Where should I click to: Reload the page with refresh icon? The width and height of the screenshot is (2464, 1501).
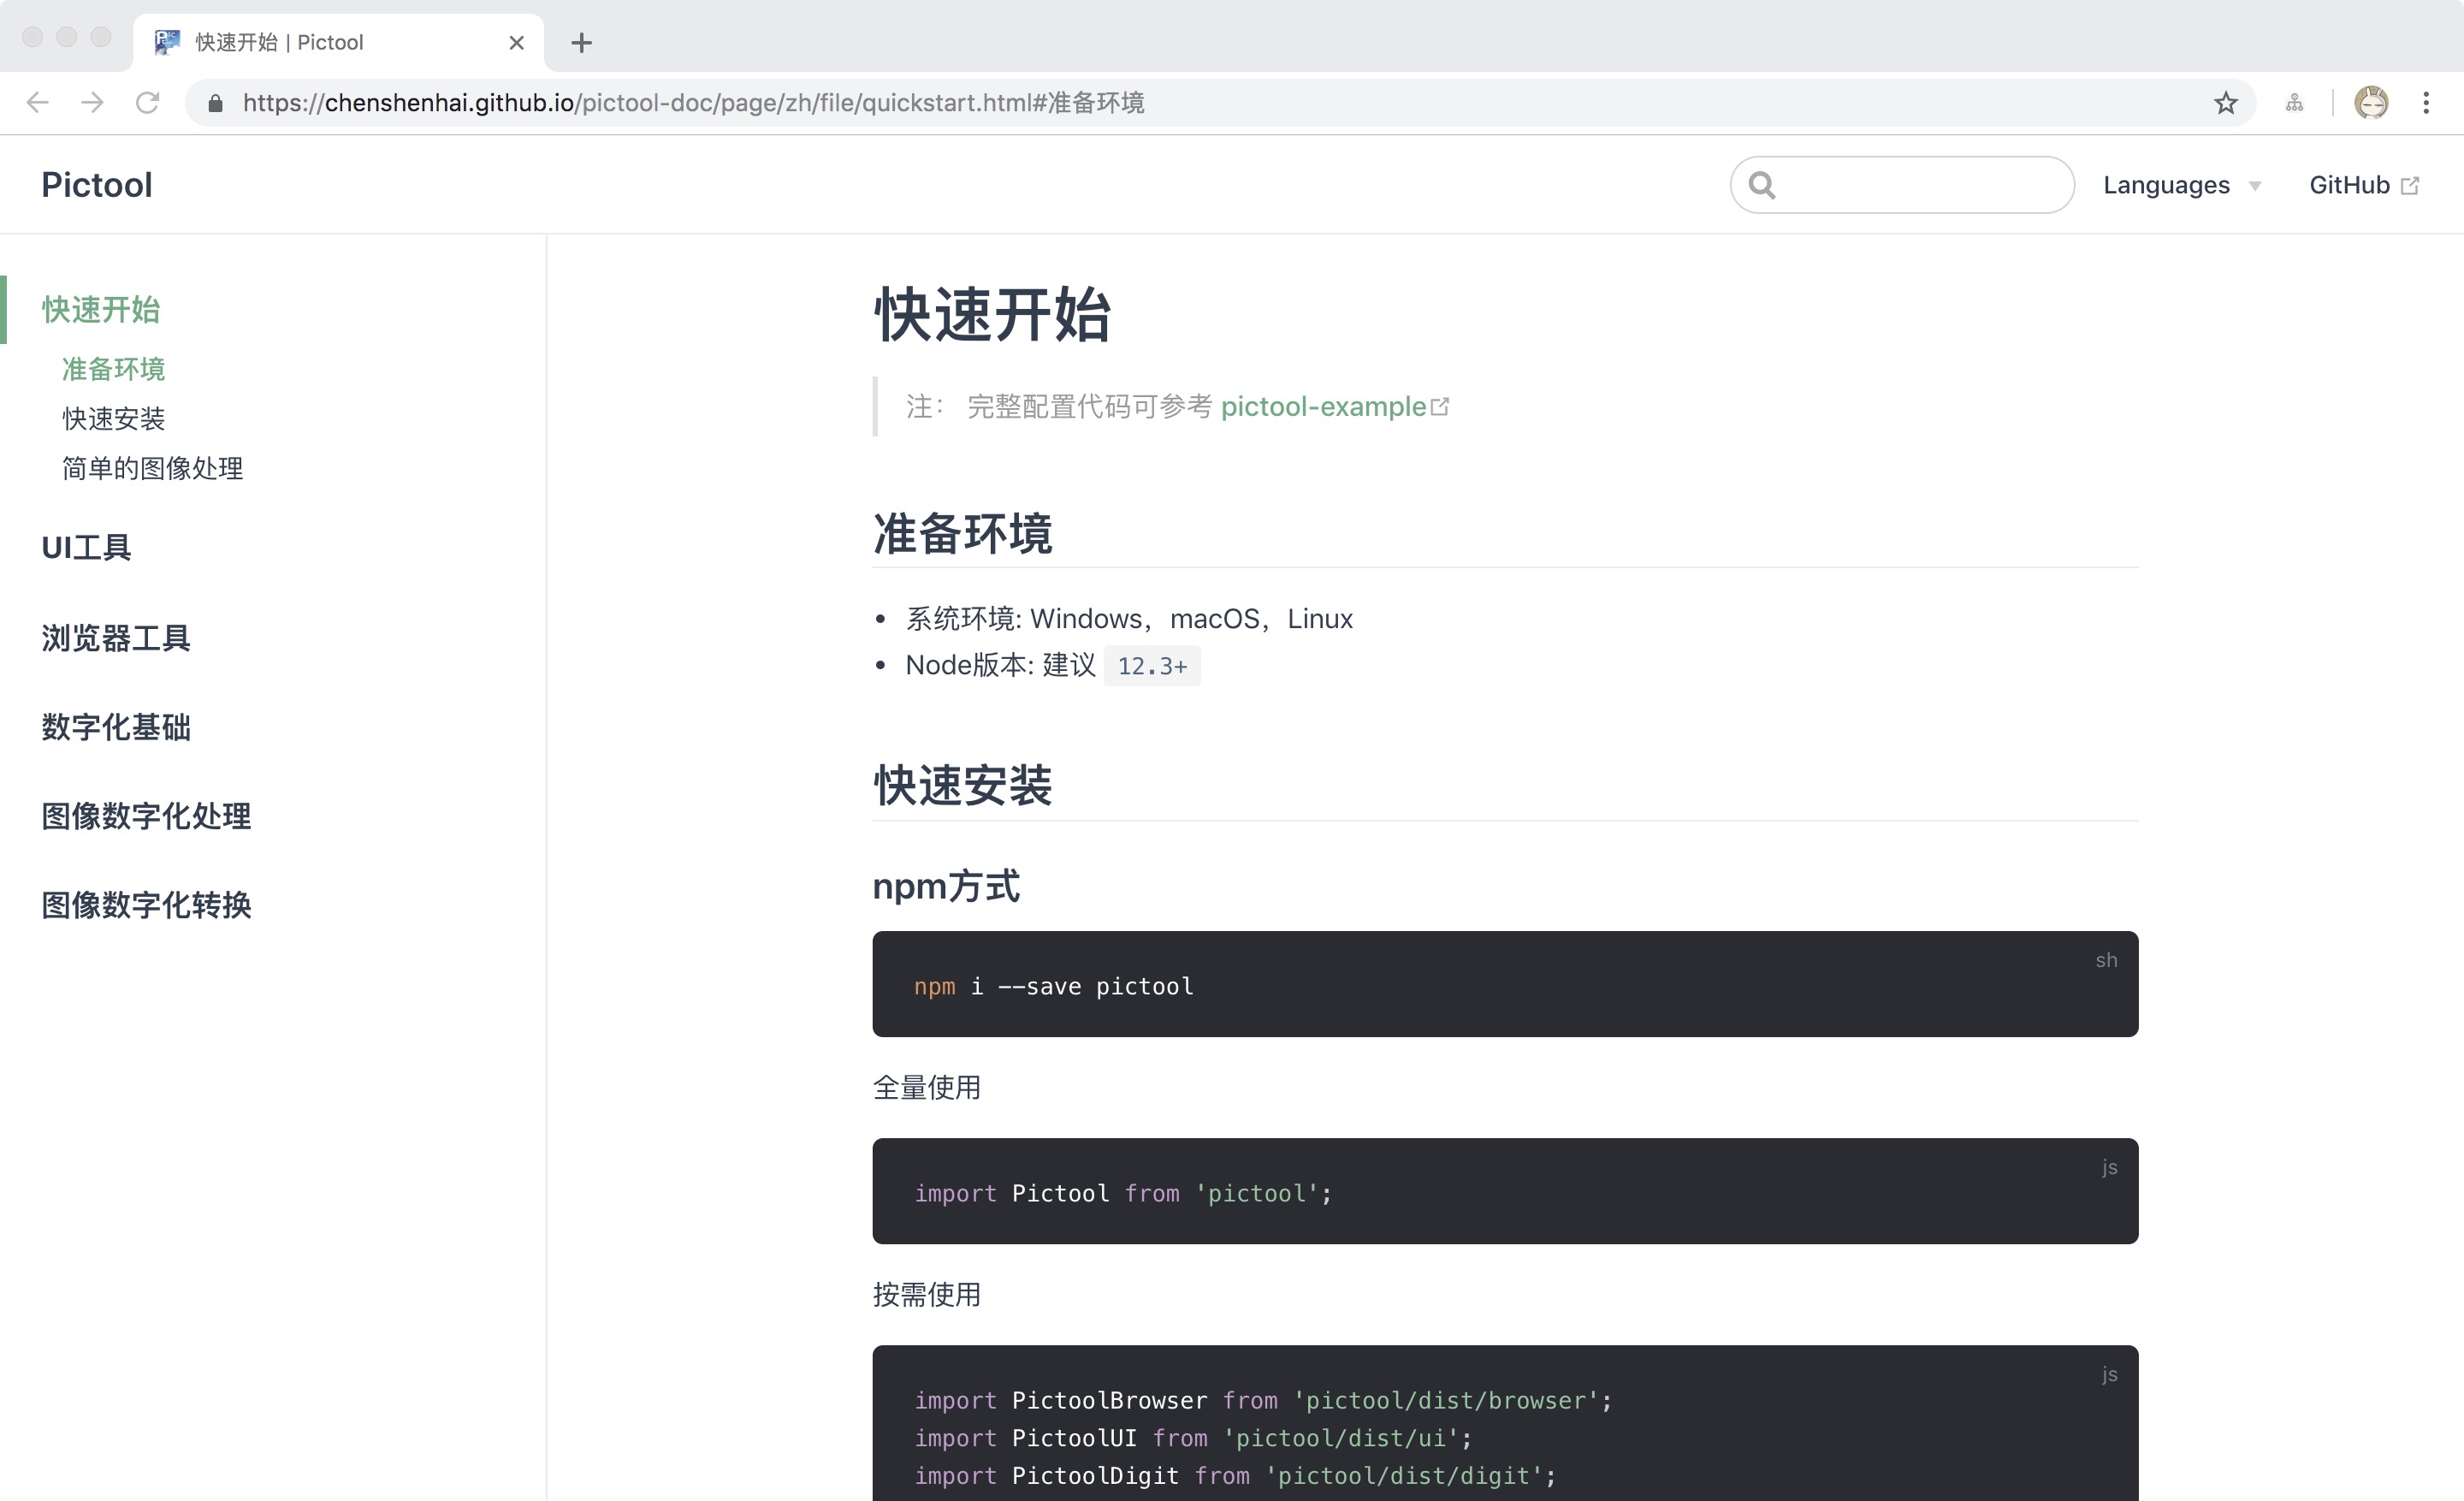click(x=148, y=102)
